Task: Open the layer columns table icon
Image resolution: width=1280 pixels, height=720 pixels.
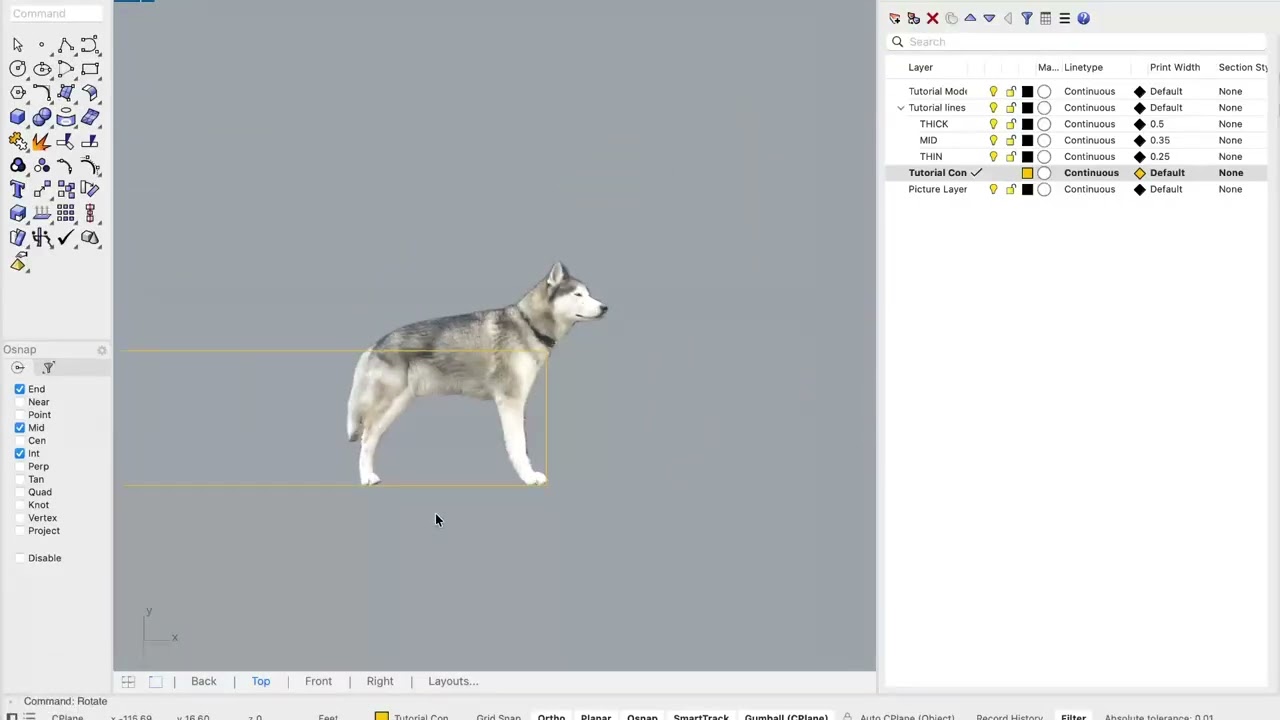Action: point(1045,18)
